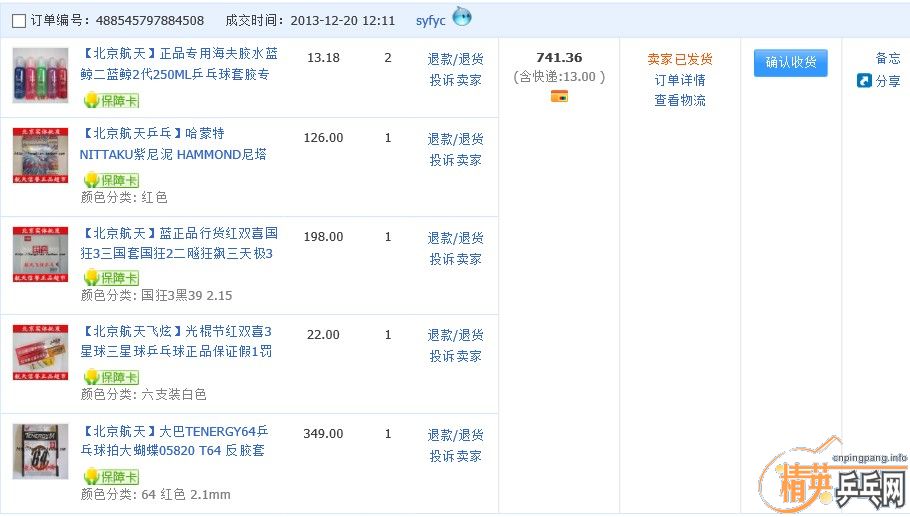This screenshot has height=517, width=910.
Task: Open the 保障卡 badge under the TENERGY64 item
Action: [111, 477]
